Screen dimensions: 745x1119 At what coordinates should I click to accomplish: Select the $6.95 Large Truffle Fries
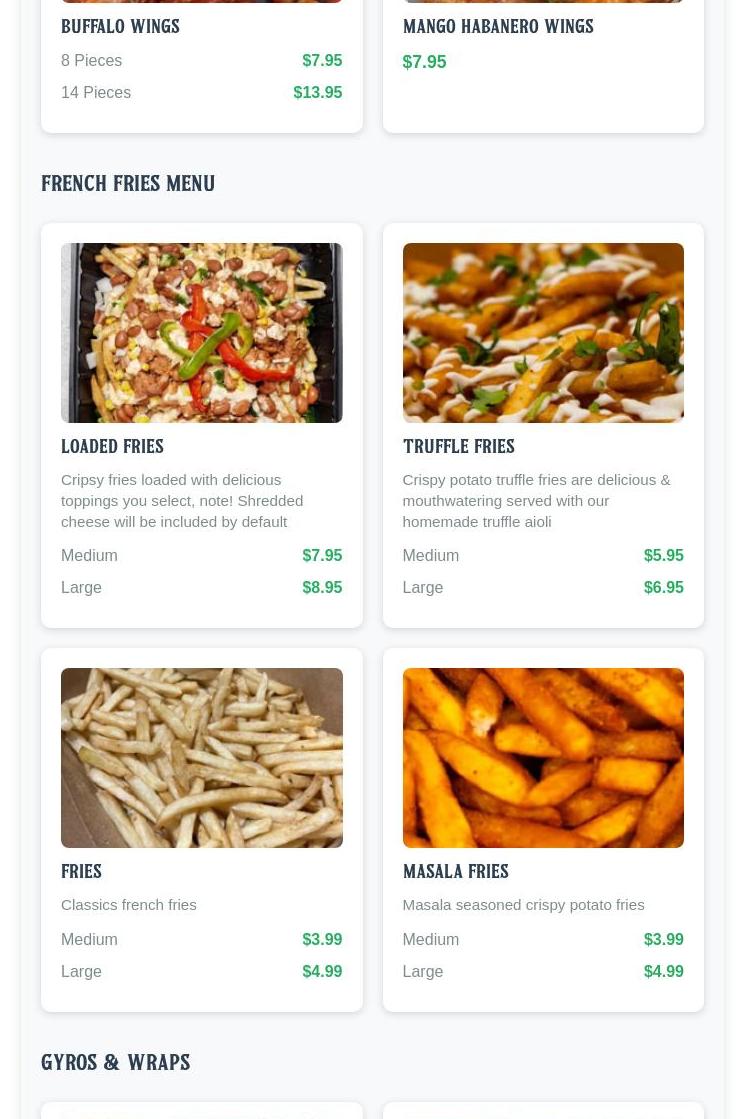pos(664,587)
